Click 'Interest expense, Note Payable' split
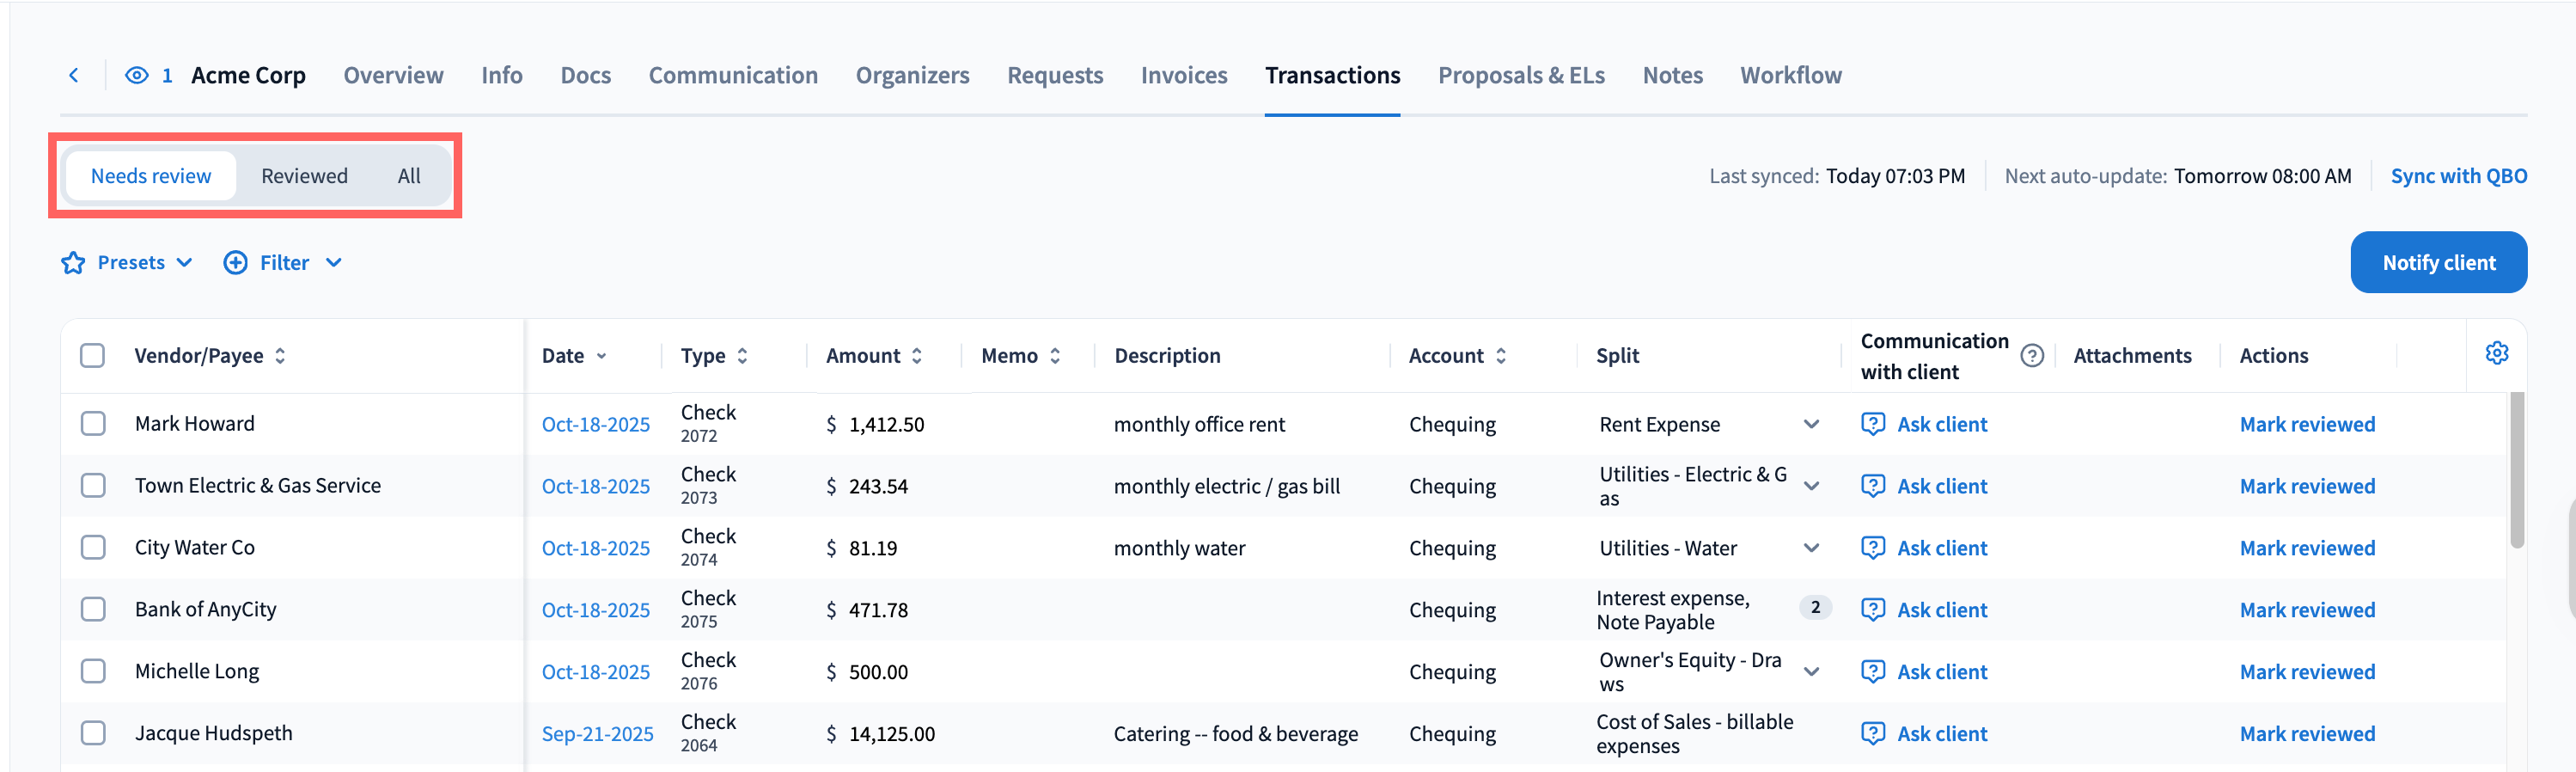This screenshot has width=2576, height=772. 1672,610
